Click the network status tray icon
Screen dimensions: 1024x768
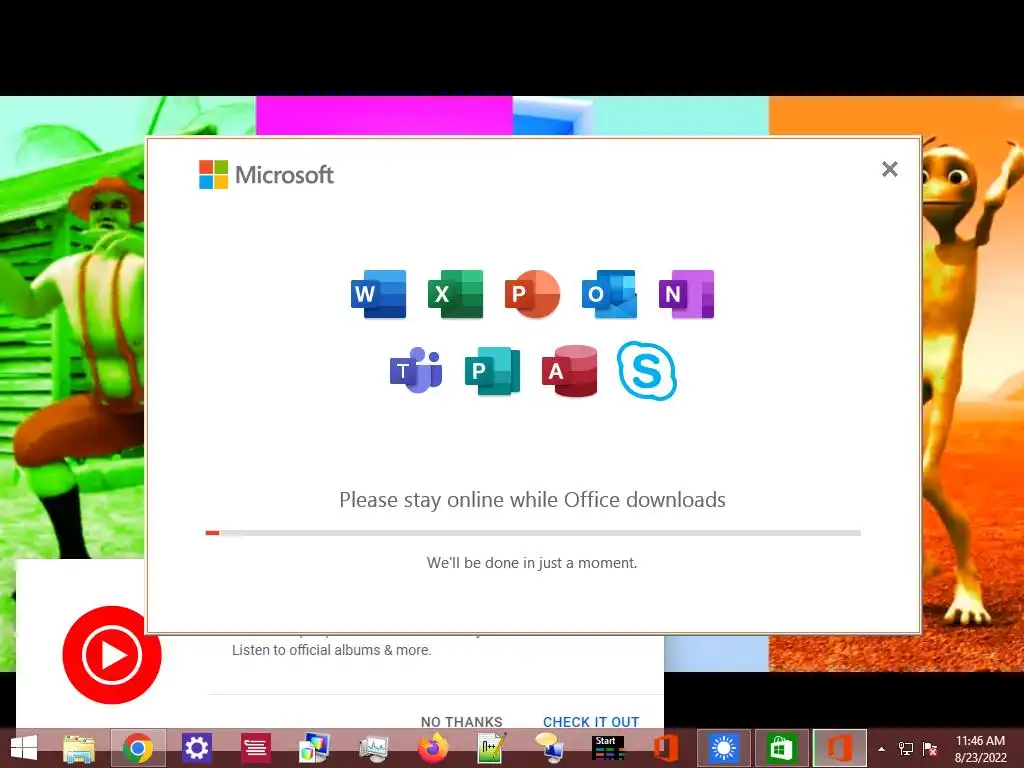point(906,749)
